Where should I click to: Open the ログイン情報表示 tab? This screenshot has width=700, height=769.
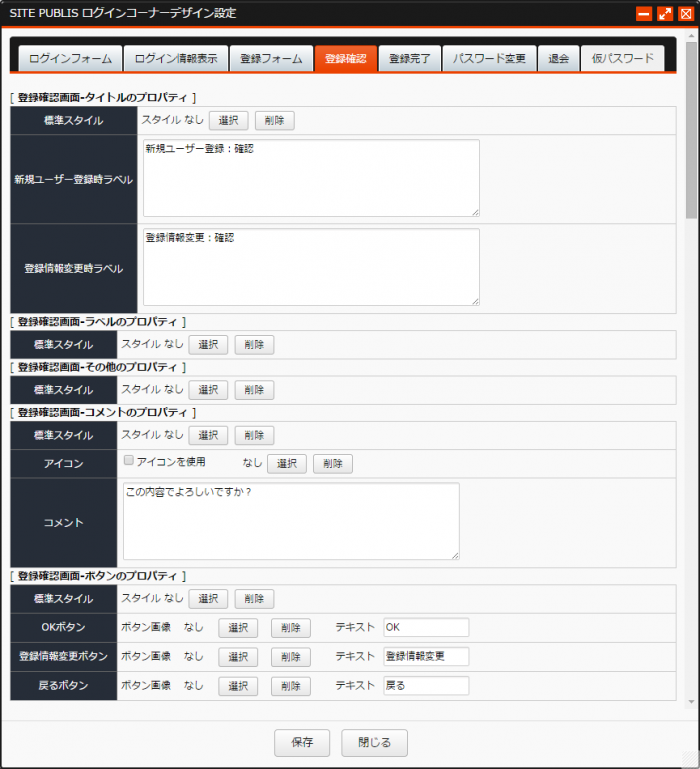click(176, 59)
